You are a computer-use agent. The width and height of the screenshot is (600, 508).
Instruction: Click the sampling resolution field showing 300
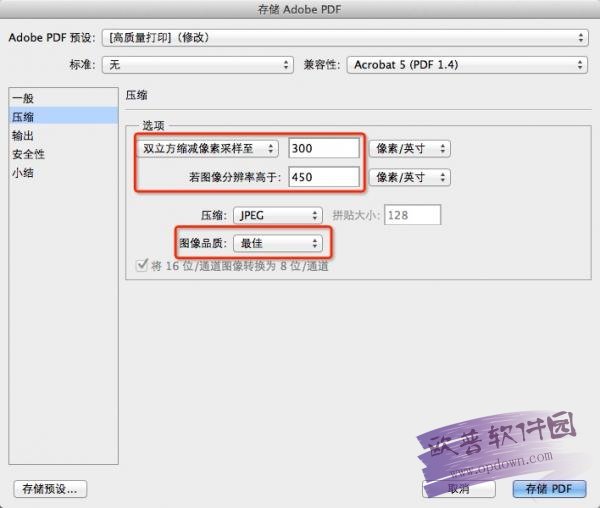(324, 148)
